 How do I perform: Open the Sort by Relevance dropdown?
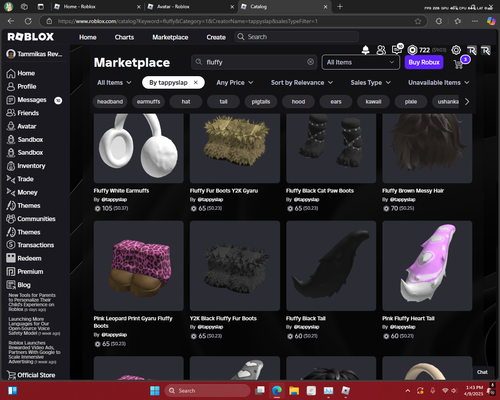[302, 82]
